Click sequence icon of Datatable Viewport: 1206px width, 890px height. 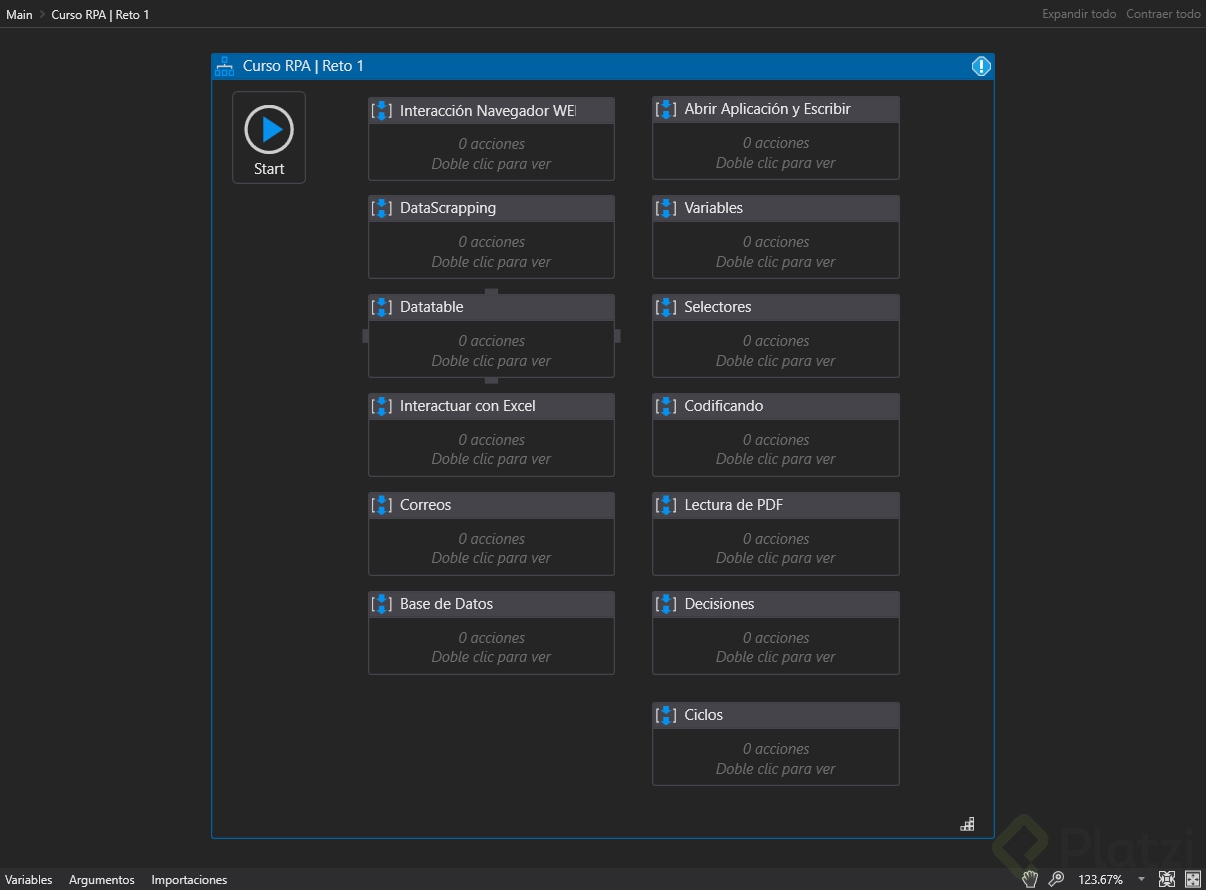point(382,307)
